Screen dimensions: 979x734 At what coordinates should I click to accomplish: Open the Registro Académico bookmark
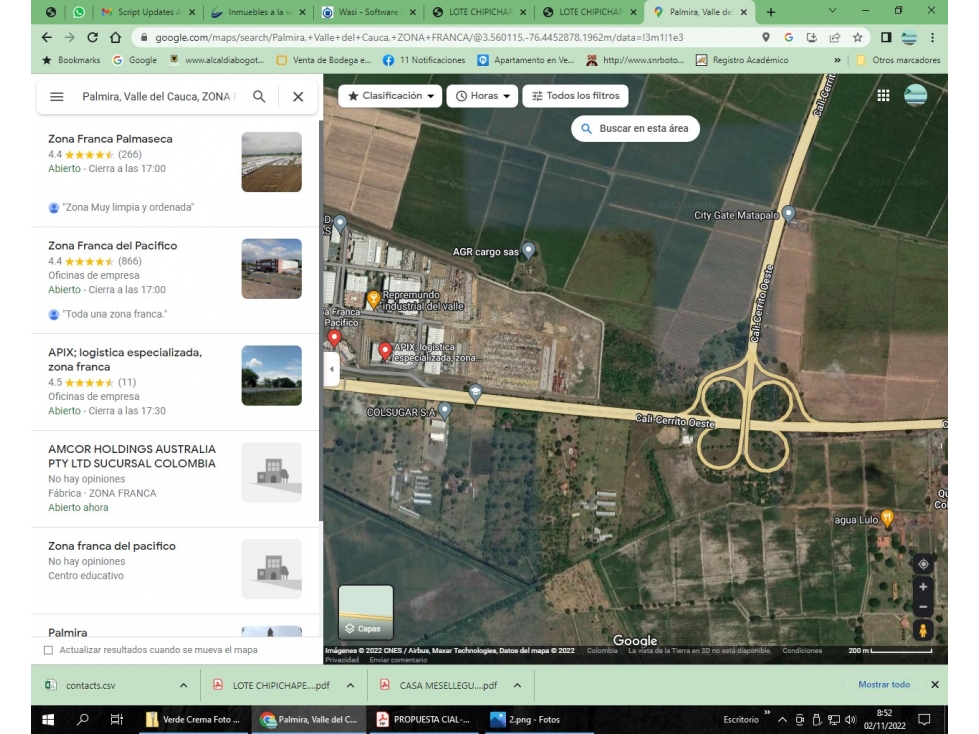click(x=742, y=61)
